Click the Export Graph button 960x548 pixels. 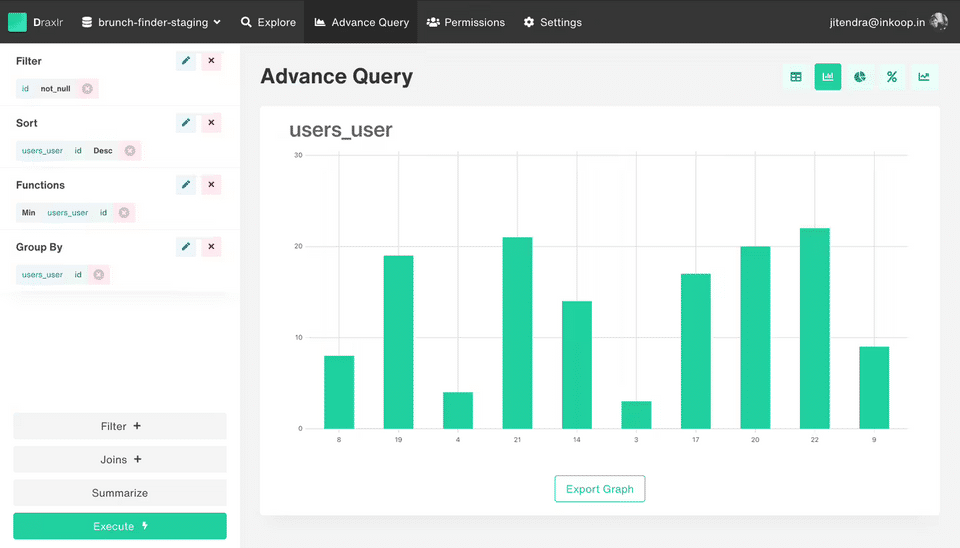[599, 489]
